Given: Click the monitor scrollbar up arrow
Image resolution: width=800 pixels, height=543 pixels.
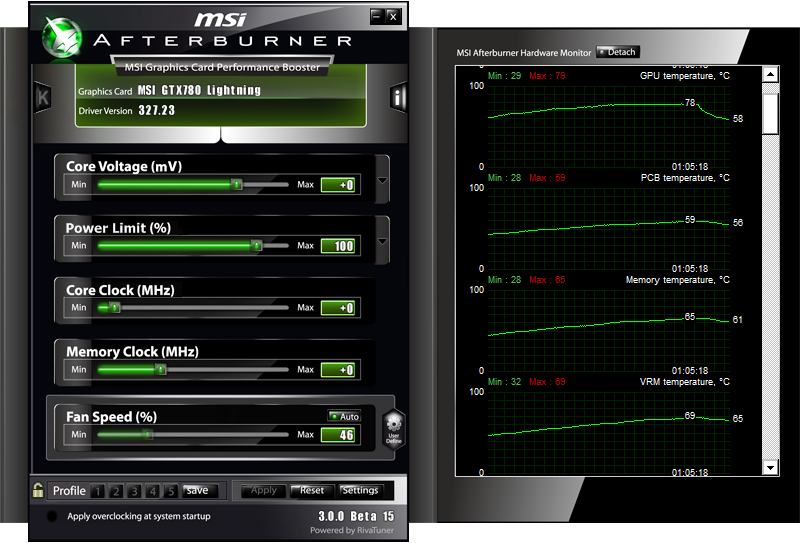Looking at the screenshot, I should 770,75.
